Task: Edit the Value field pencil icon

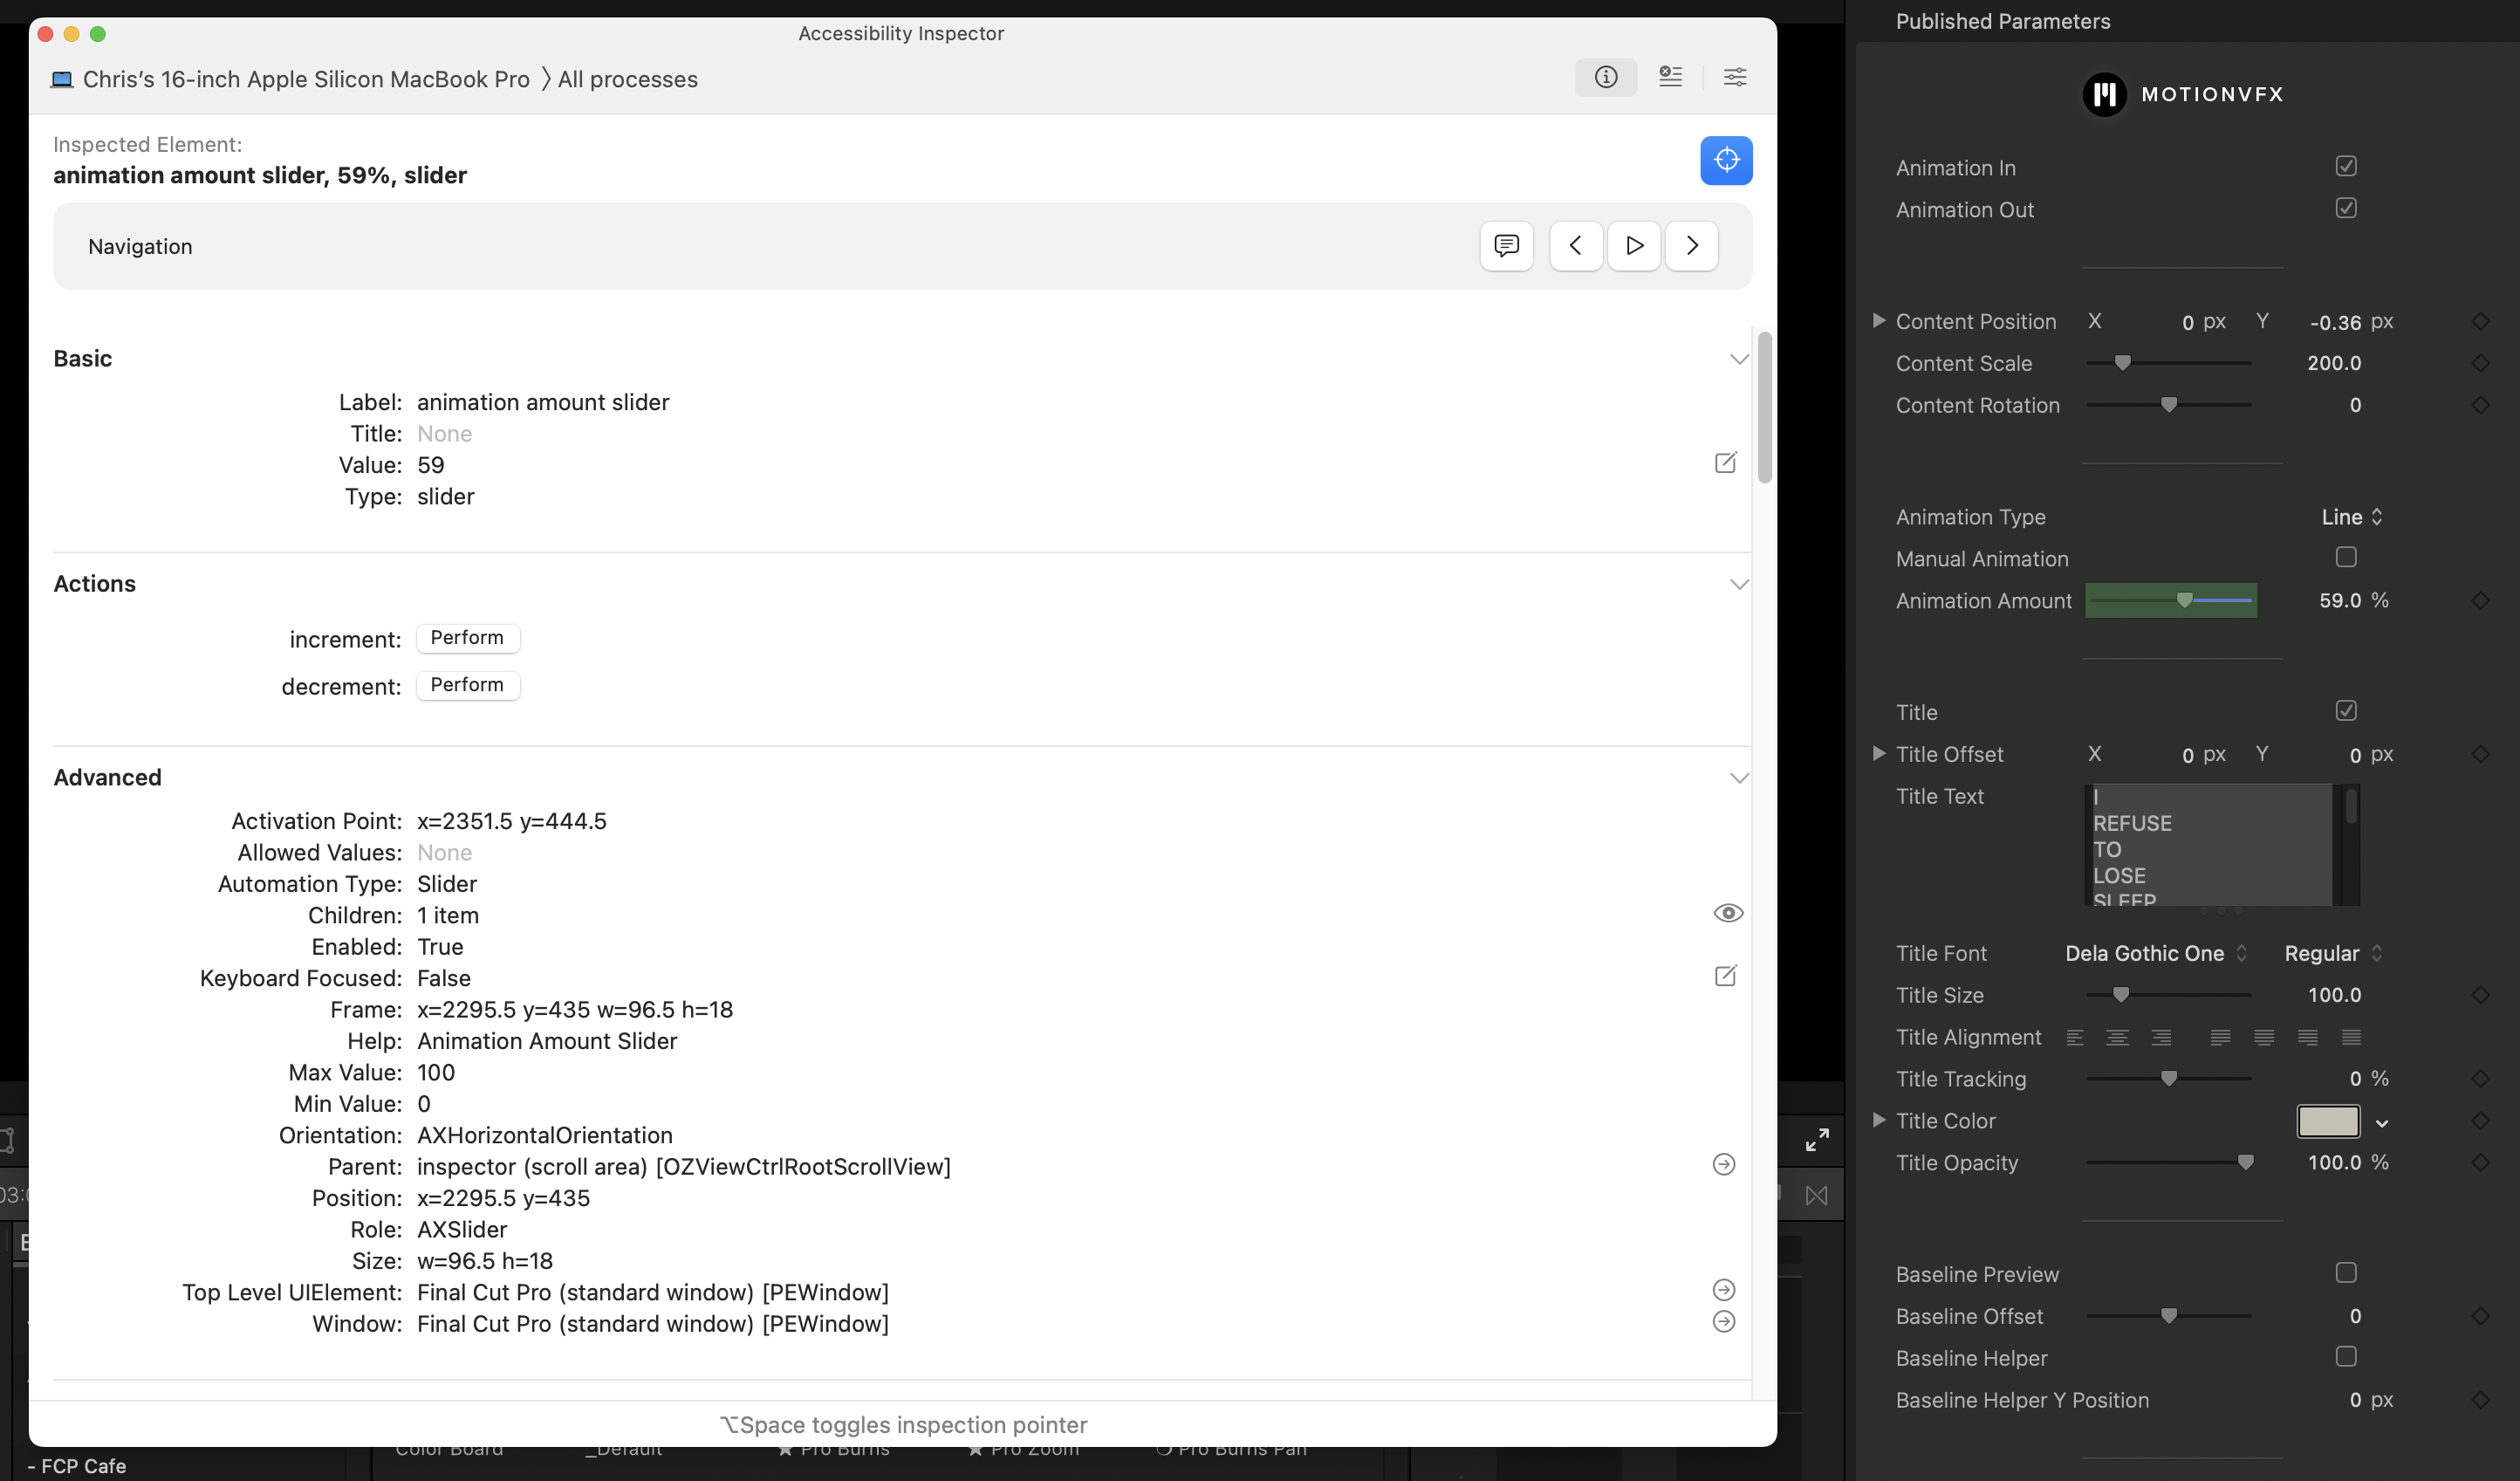Action: (1726, 463)
